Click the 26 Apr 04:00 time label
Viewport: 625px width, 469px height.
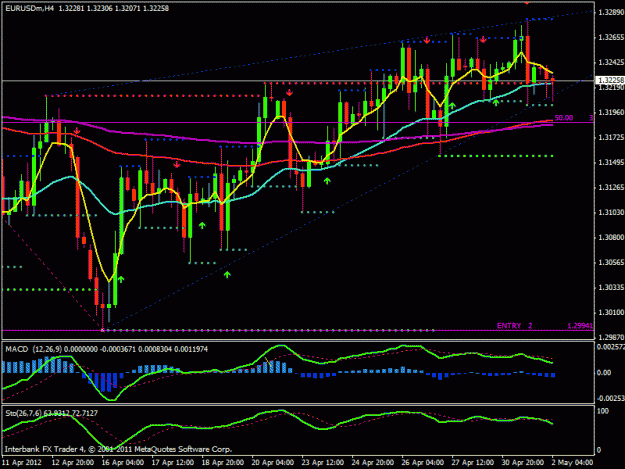pyautogui.click(x=423, y=463)
